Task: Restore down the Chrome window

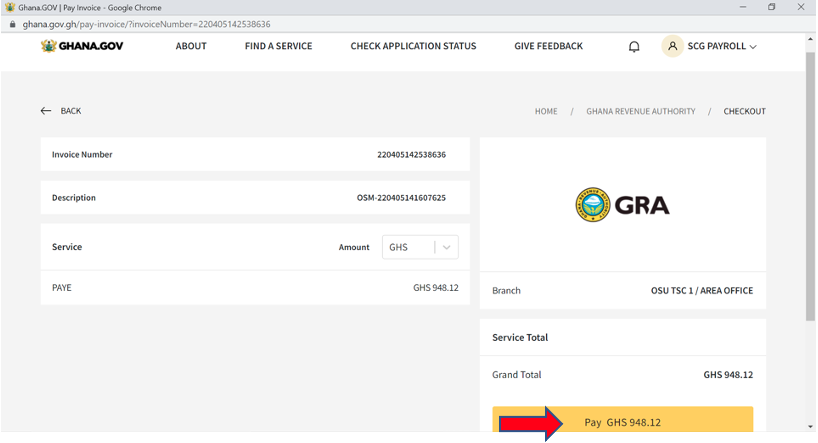Action: (772, 7)
